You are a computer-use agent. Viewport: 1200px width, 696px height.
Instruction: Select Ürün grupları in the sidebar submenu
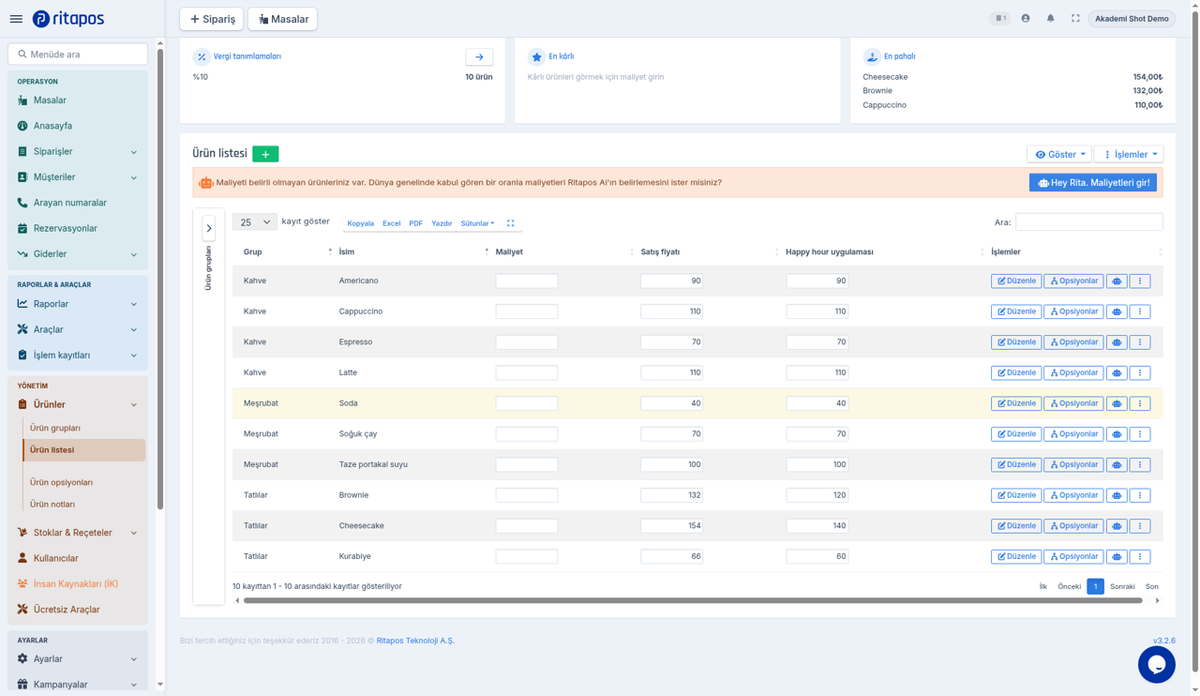click(x=56, y=428)
